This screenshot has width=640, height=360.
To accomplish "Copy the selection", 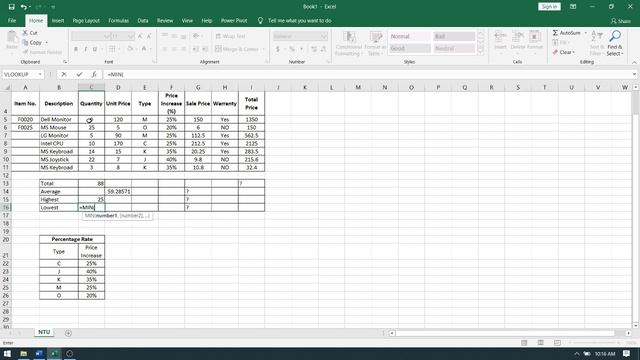I will point(32,42).
